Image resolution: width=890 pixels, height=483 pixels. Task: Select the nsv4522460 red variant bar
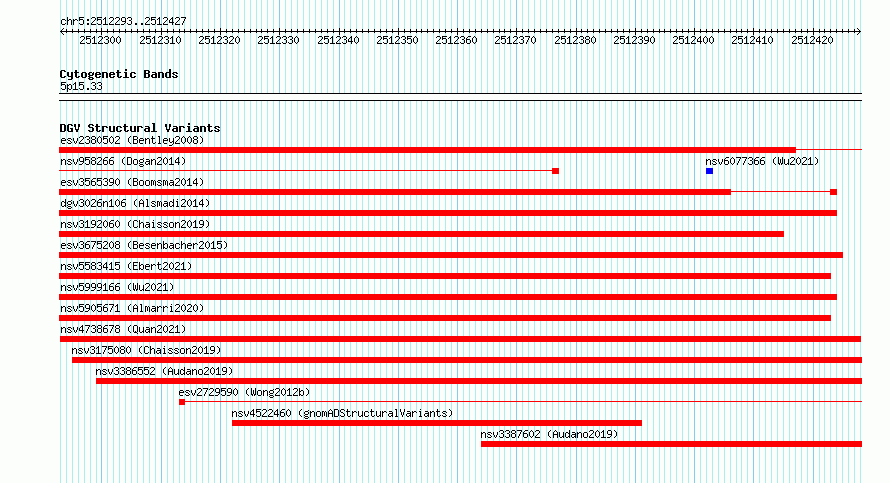coord(437,423)
